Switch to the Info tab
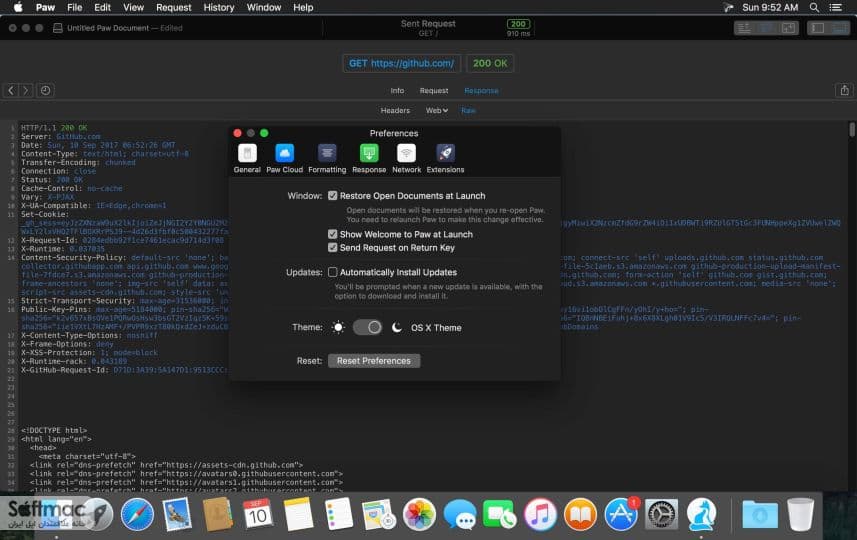 (x=397, y=91)
